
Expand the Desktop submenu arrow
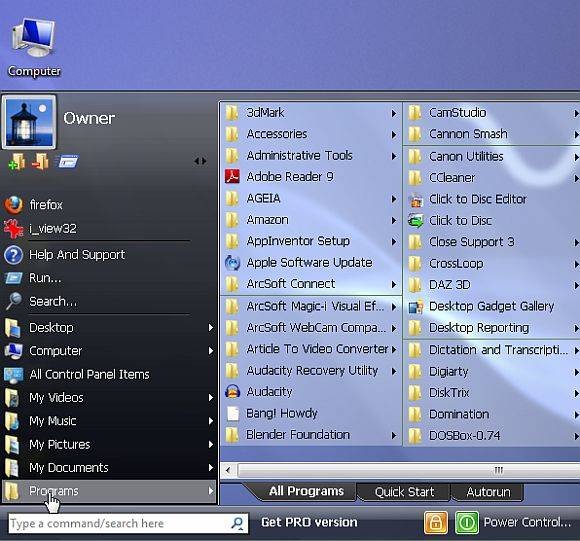[x=210, y=328]
